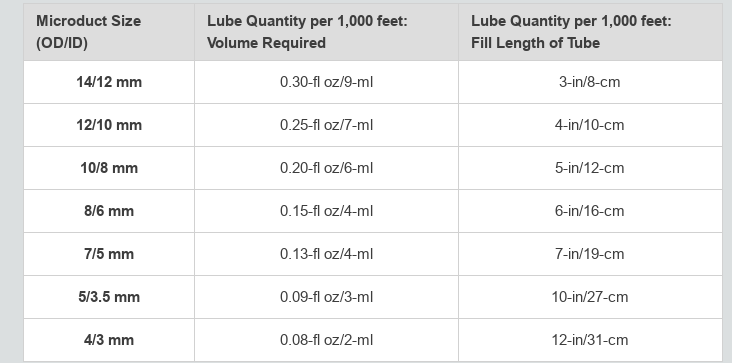Click the 10-in/27-cm fill length value
The image size is (732, 363).
click(x=590, y=297)
